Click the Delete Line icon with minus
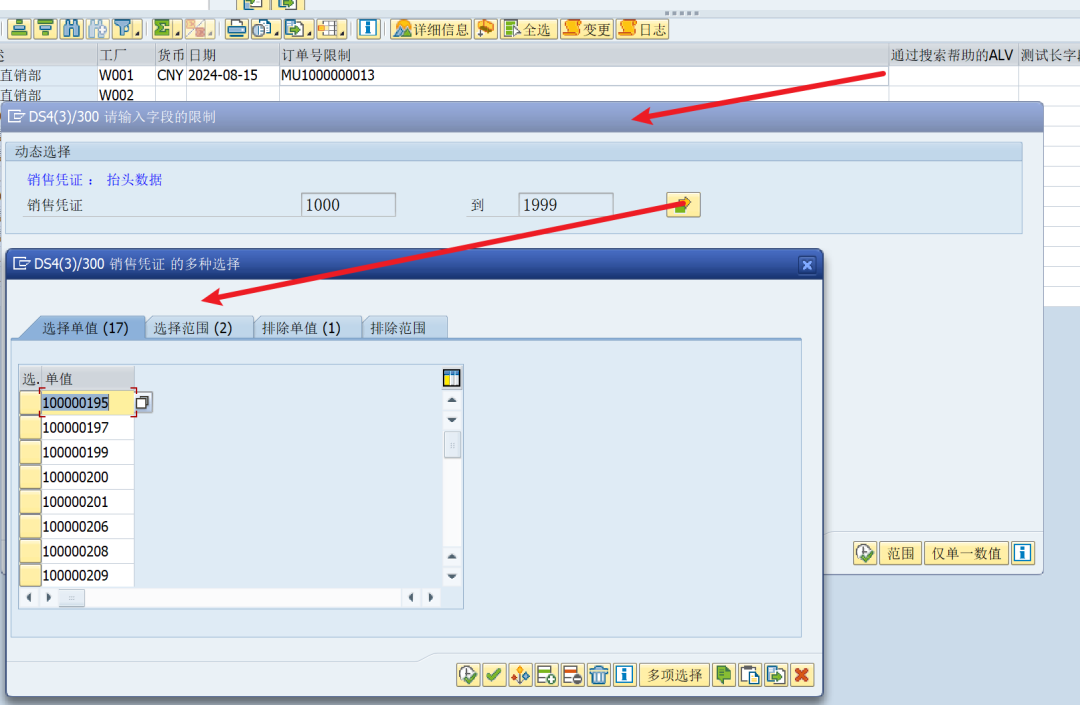 point(572,675)
